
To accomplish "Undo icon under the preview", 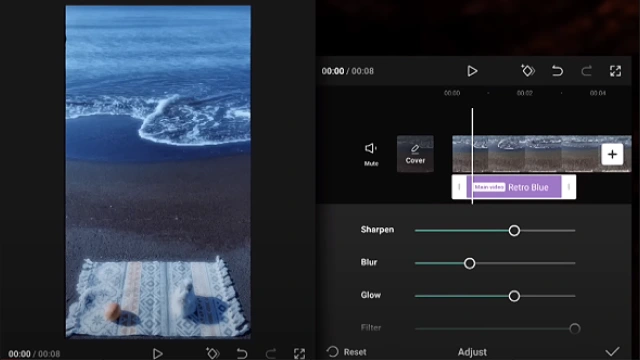I will (242, 353).
